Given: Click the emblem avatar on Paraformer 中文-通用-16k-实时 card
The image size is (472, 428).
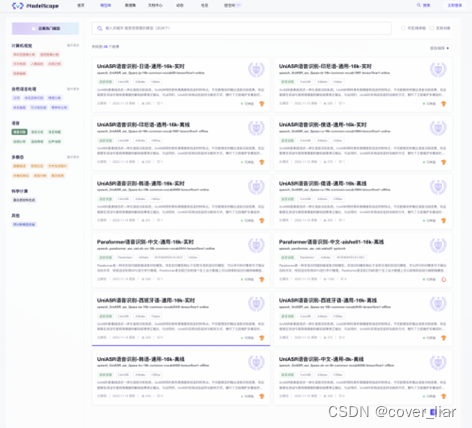Looking at the screenshot, I should point(256,245).
